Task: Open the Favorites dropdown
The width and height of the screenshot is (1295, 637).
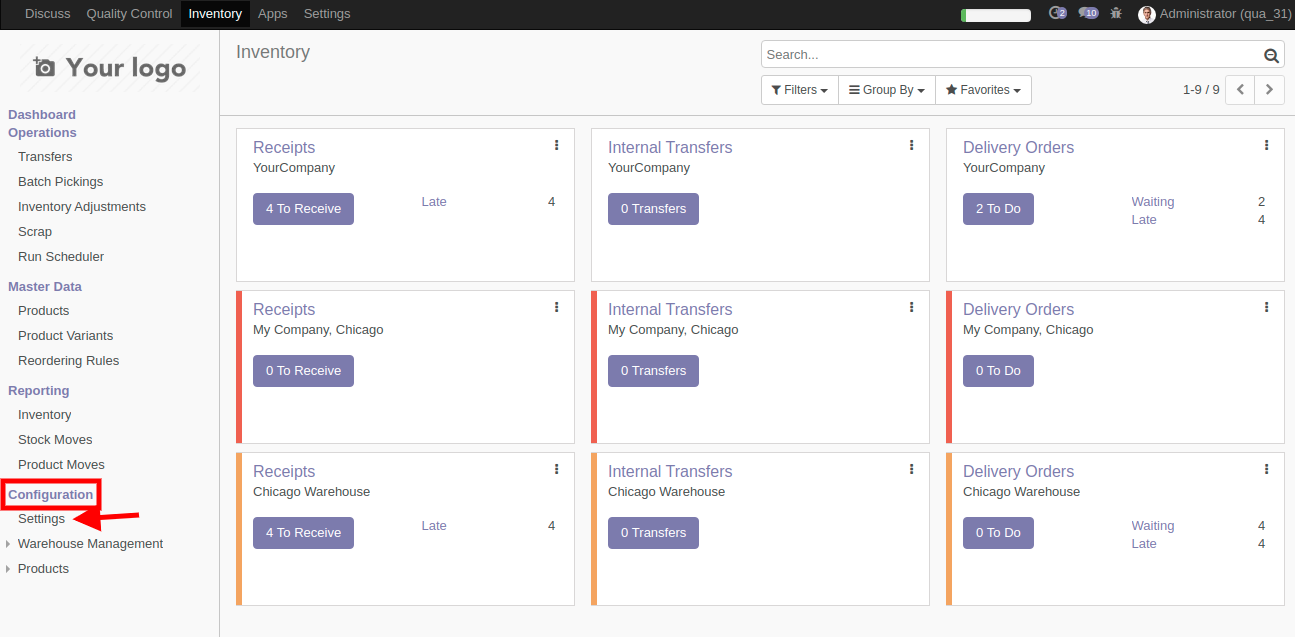Action: coord(983,90)
